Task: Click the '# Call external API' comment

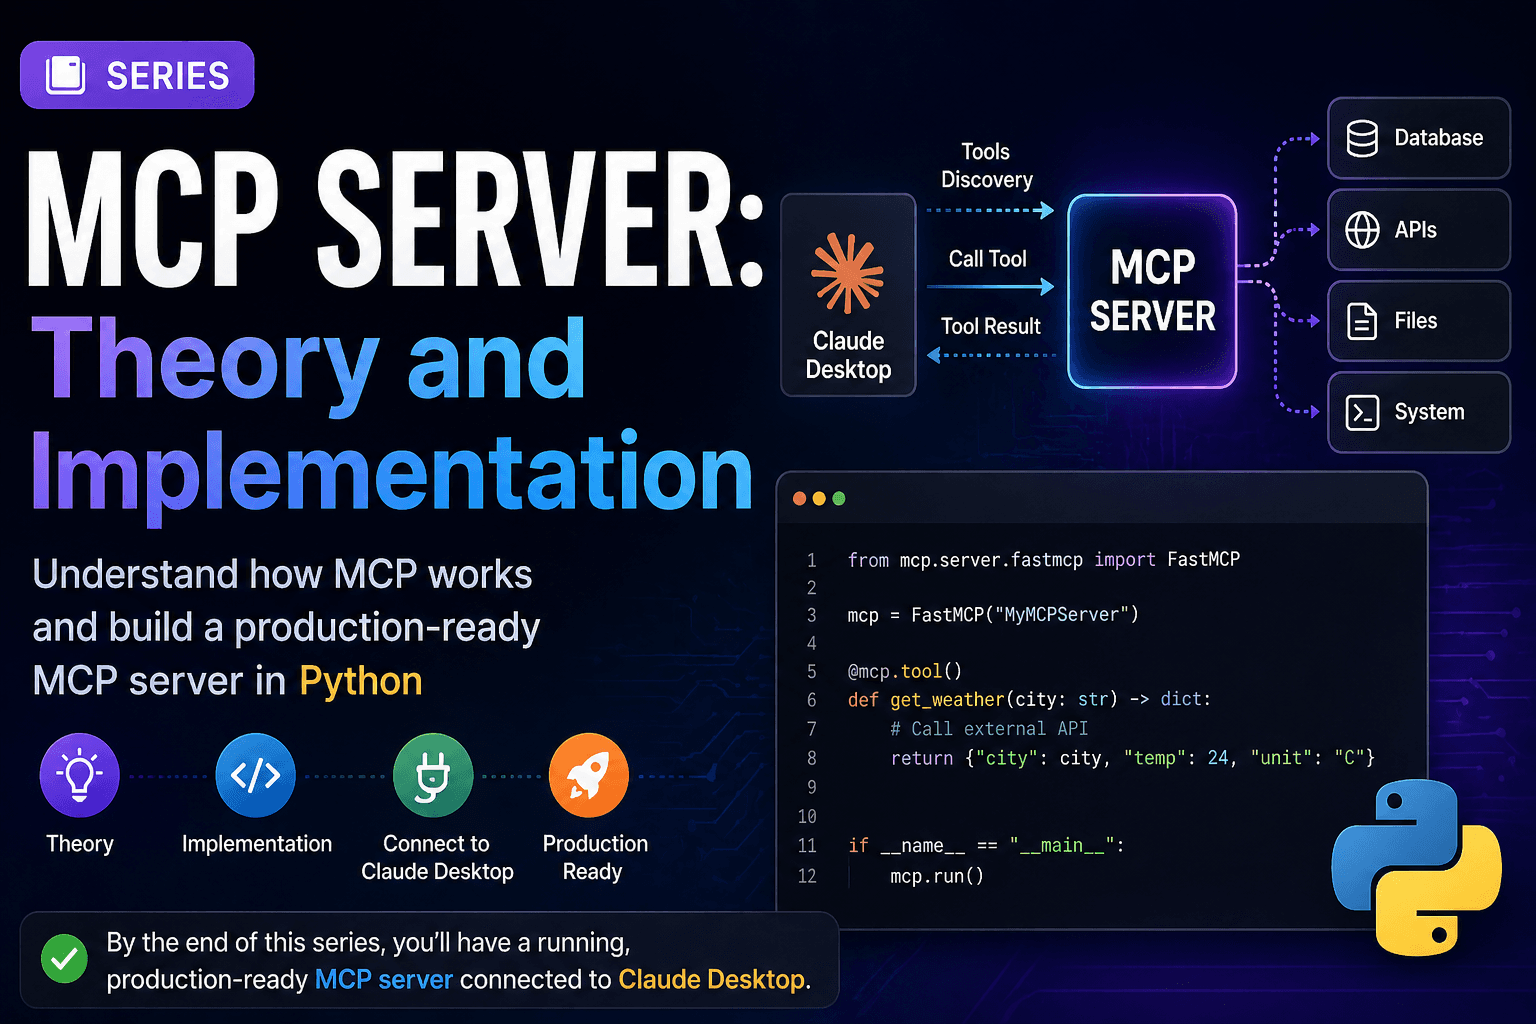Action: (x=989, y=728)
